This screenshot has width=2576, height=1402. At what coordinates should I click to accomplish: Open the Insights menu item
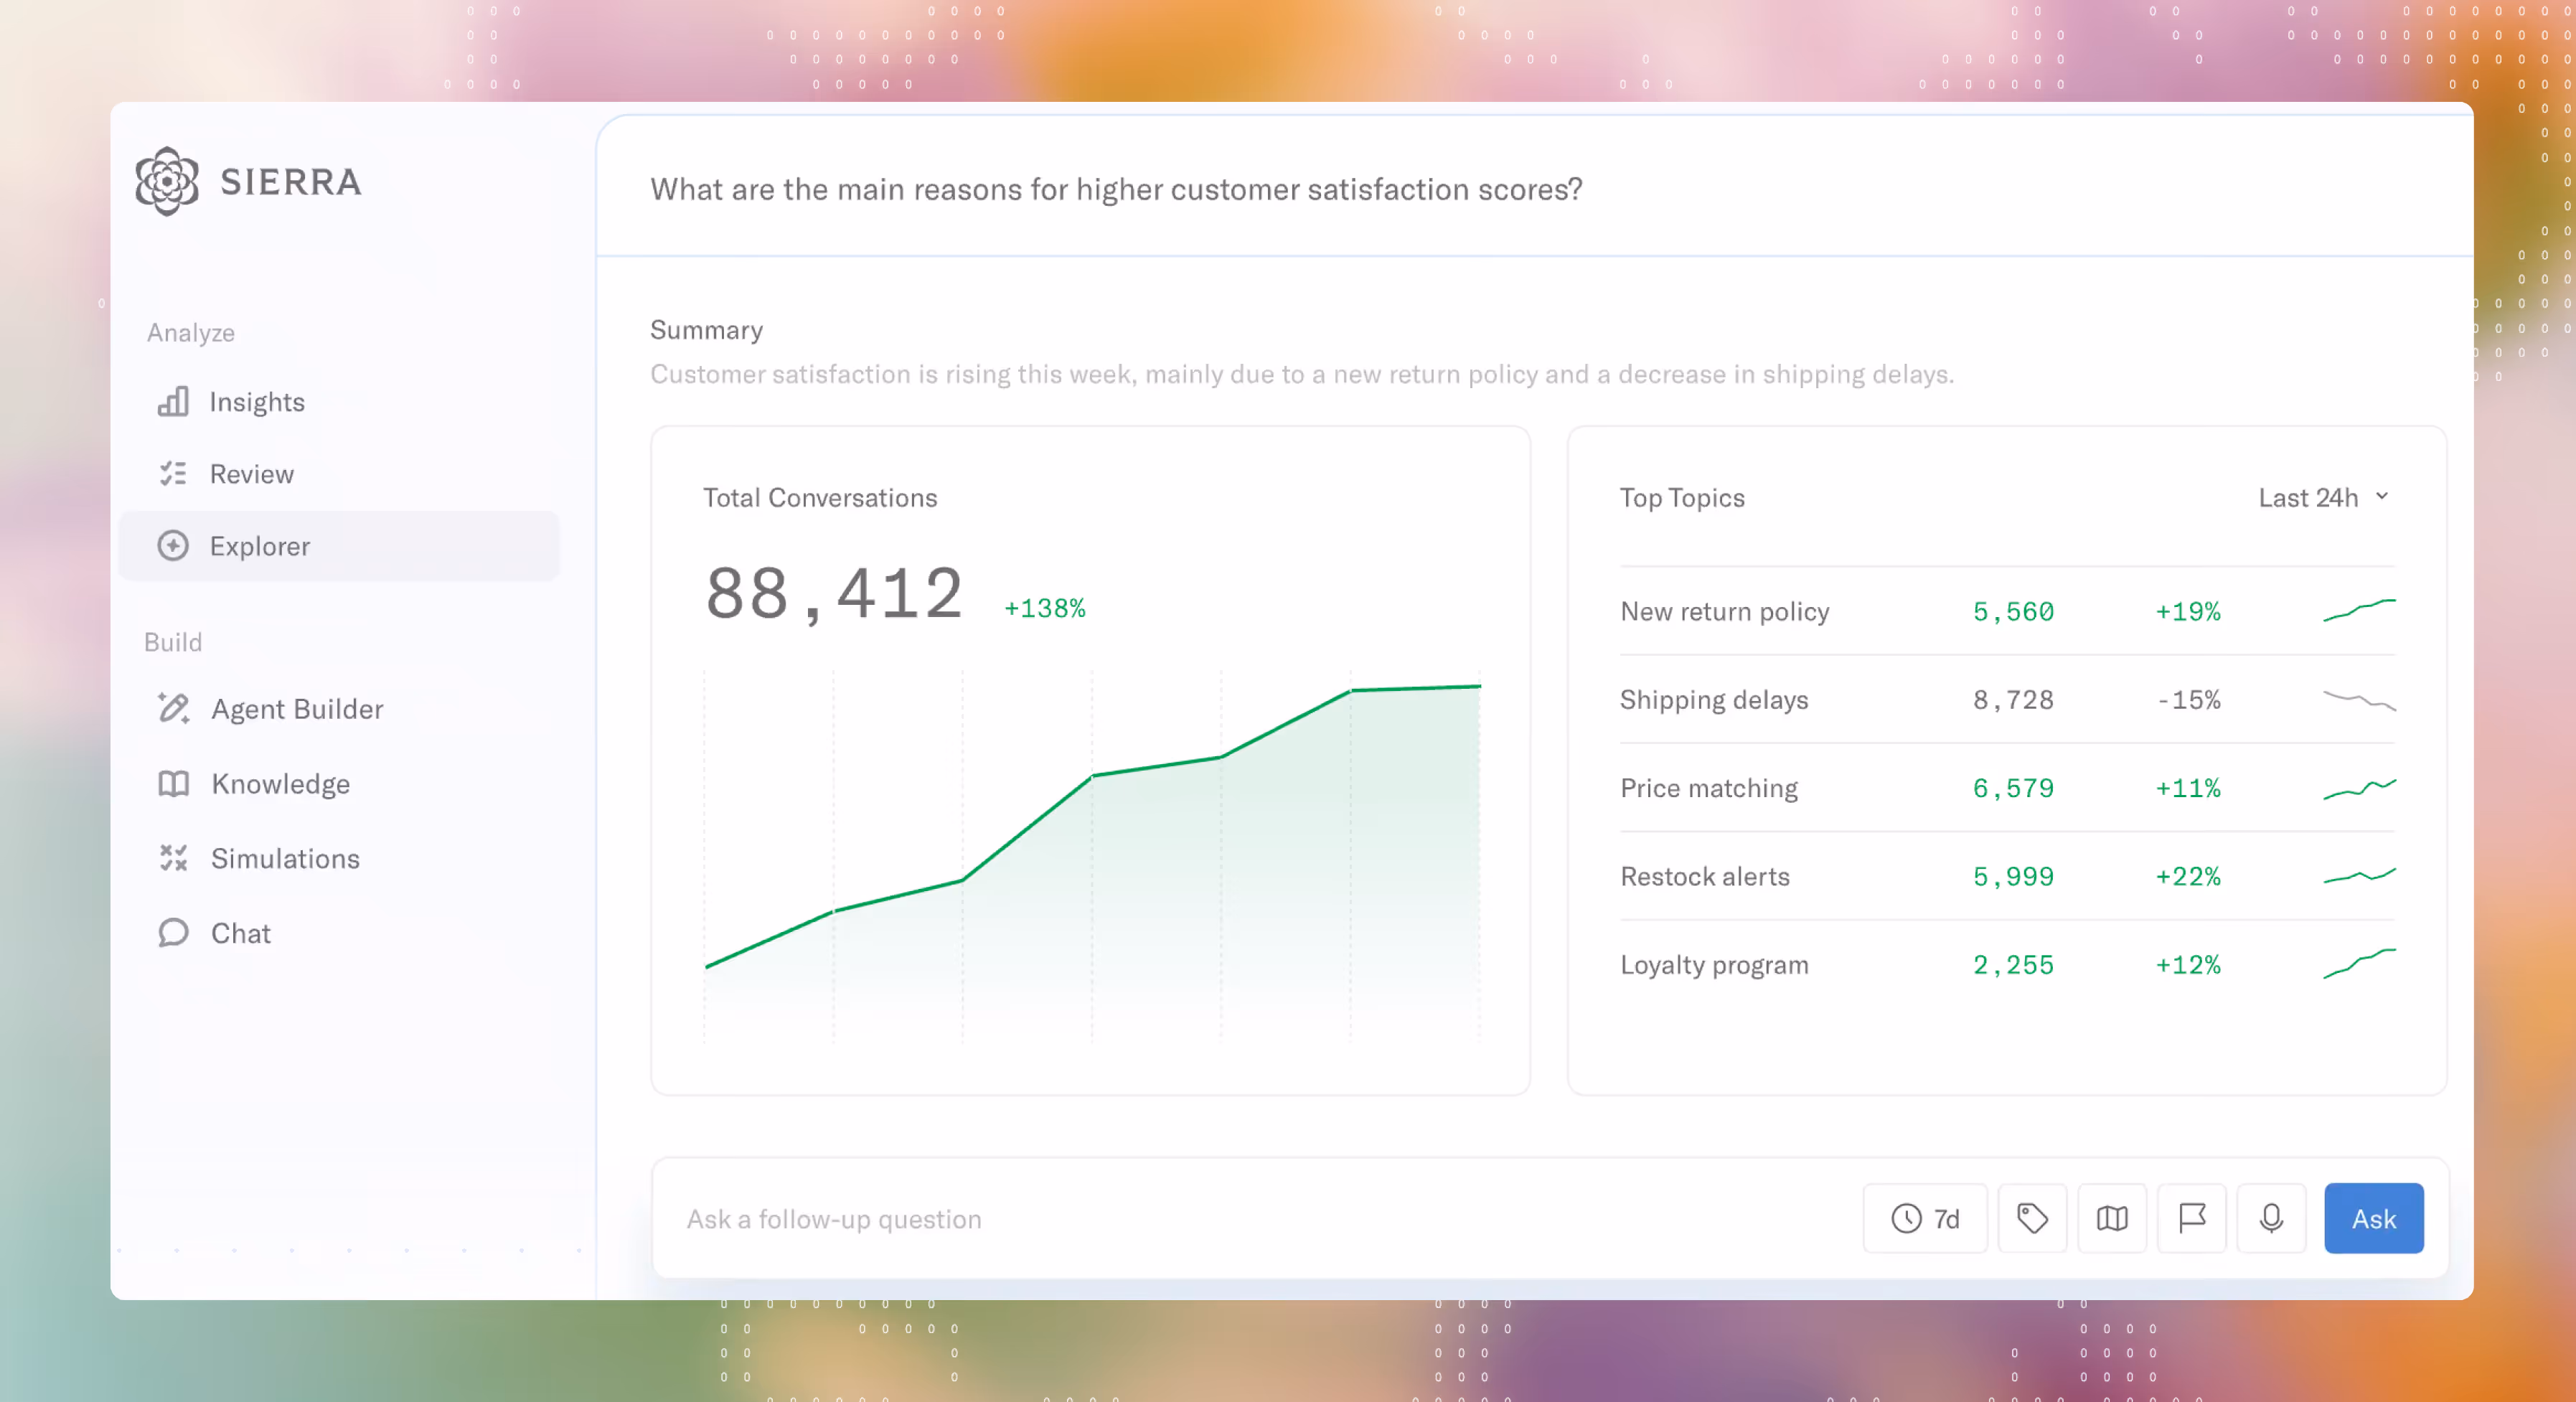[338, 401]
